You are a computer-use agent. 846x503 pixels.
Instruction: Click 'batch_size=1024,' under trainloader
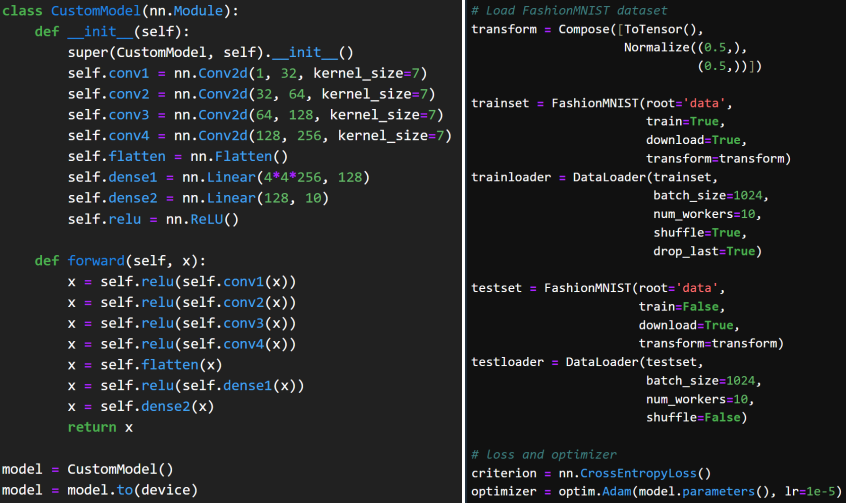[x=711, y=195]
